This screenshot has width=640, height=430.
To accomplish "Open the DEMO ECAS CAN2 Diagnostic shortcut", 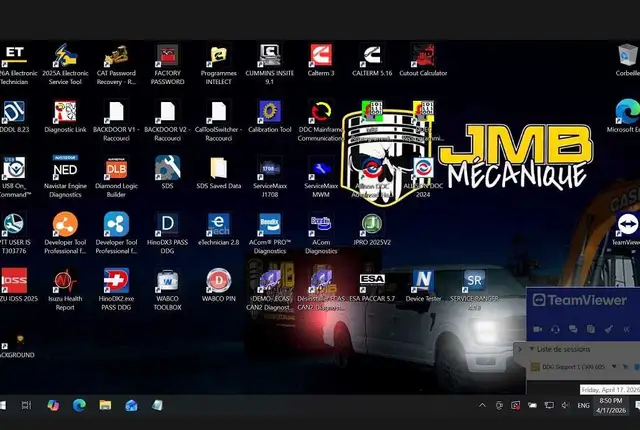I will pos(270,289).
